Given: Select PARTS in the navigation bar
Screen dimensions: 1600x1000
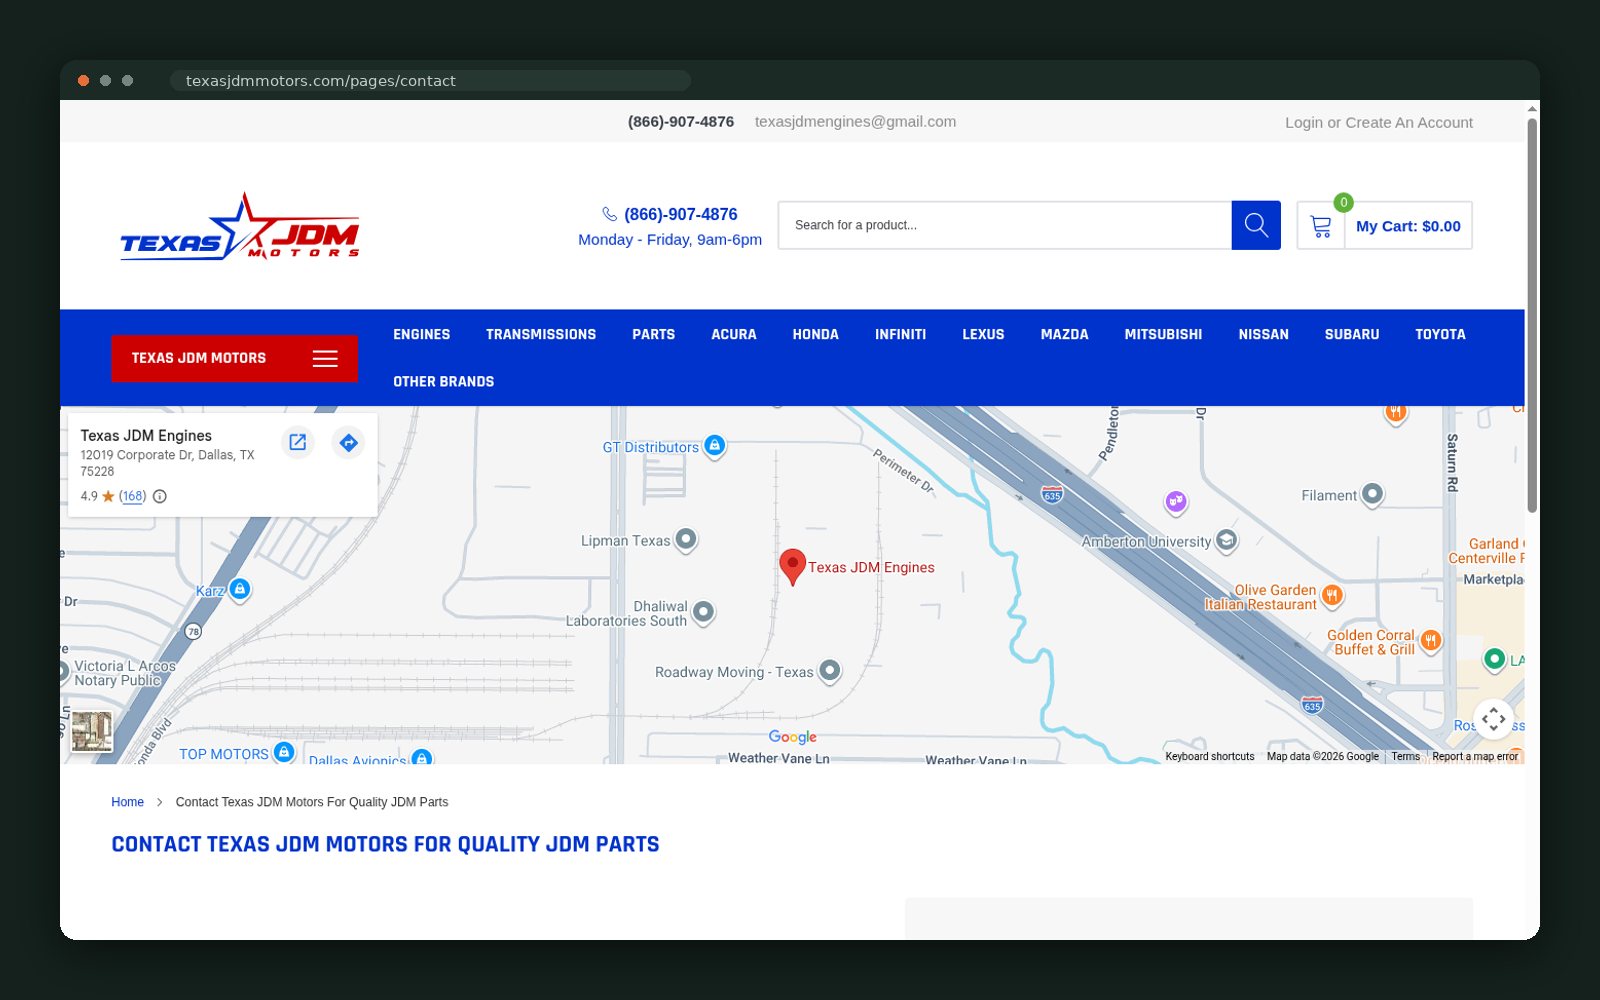Looking at the screenshot, I should point(653,334).
